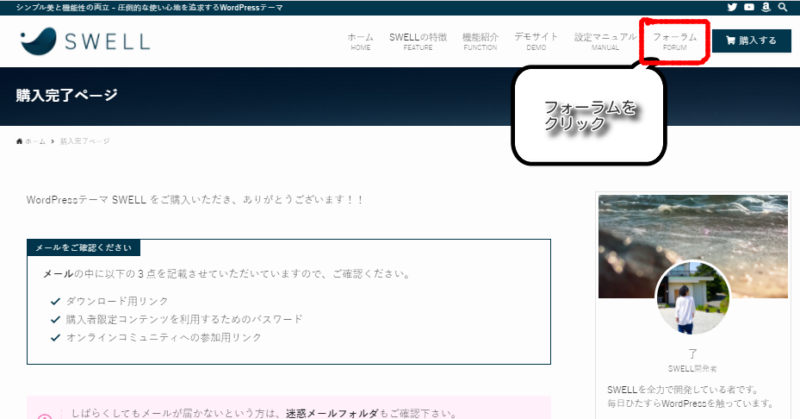Viewport: 800px width, 419px height.
Task: Open the Twitter icon in top bar
Action: 732,7
